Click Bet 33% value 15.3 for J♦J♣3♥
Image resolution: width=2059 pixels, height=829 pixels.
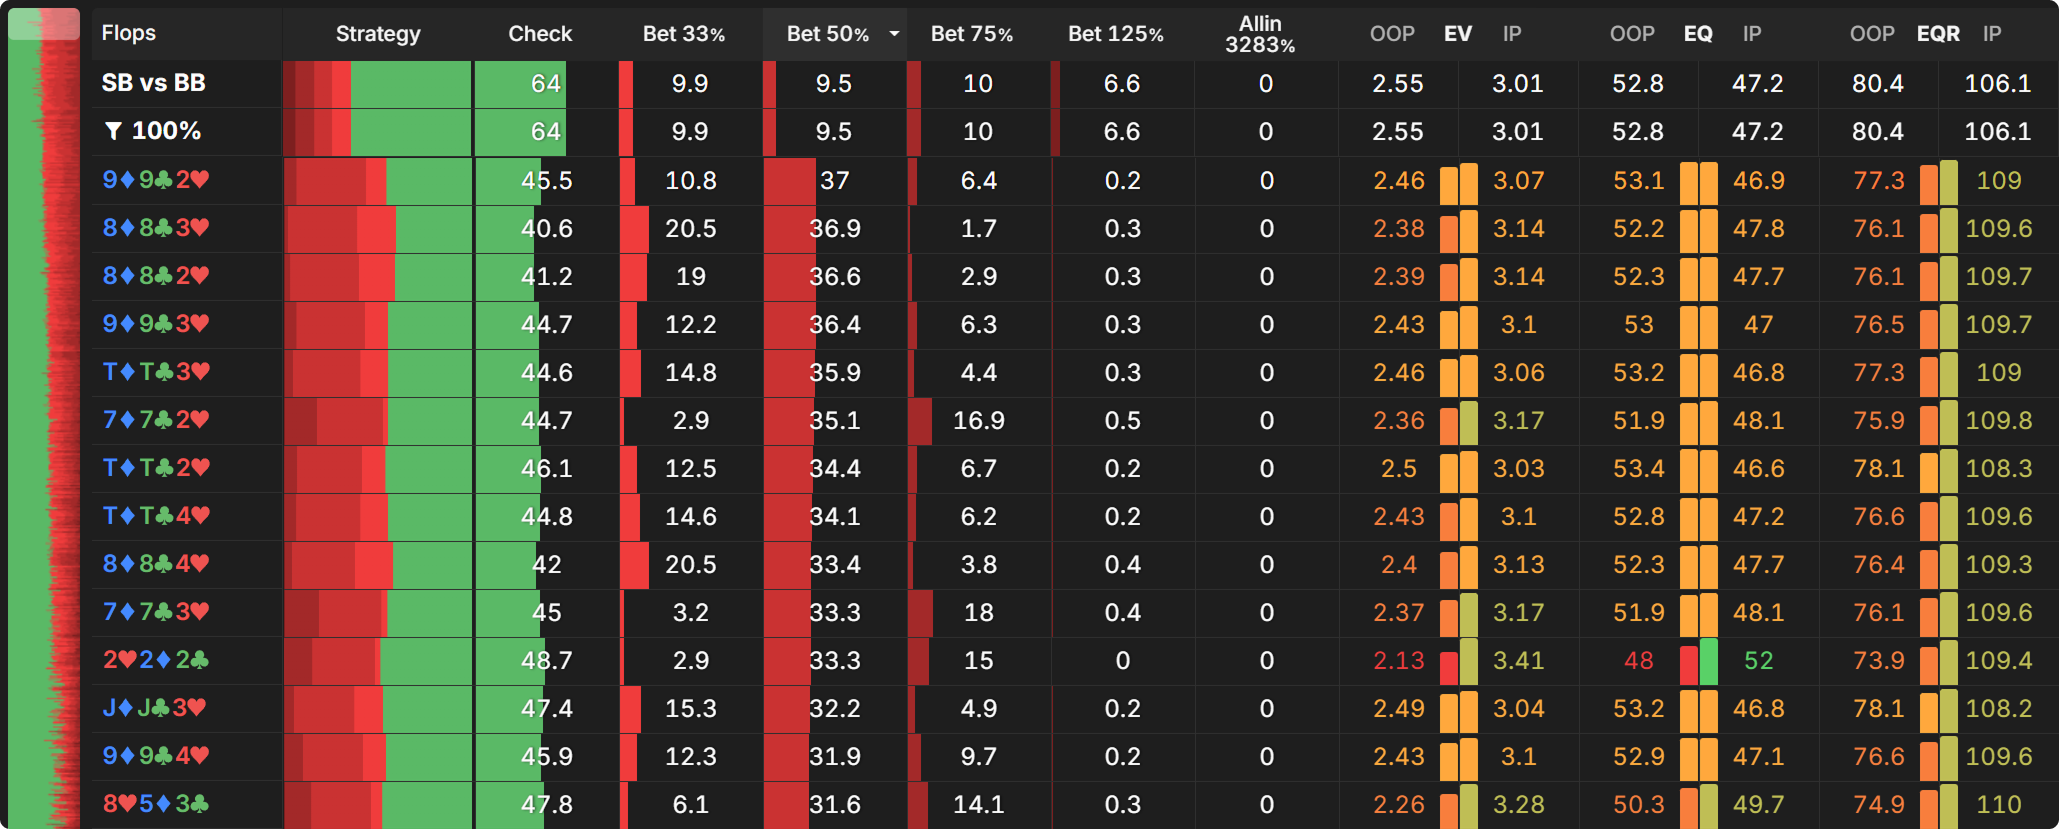pos(690,709)
